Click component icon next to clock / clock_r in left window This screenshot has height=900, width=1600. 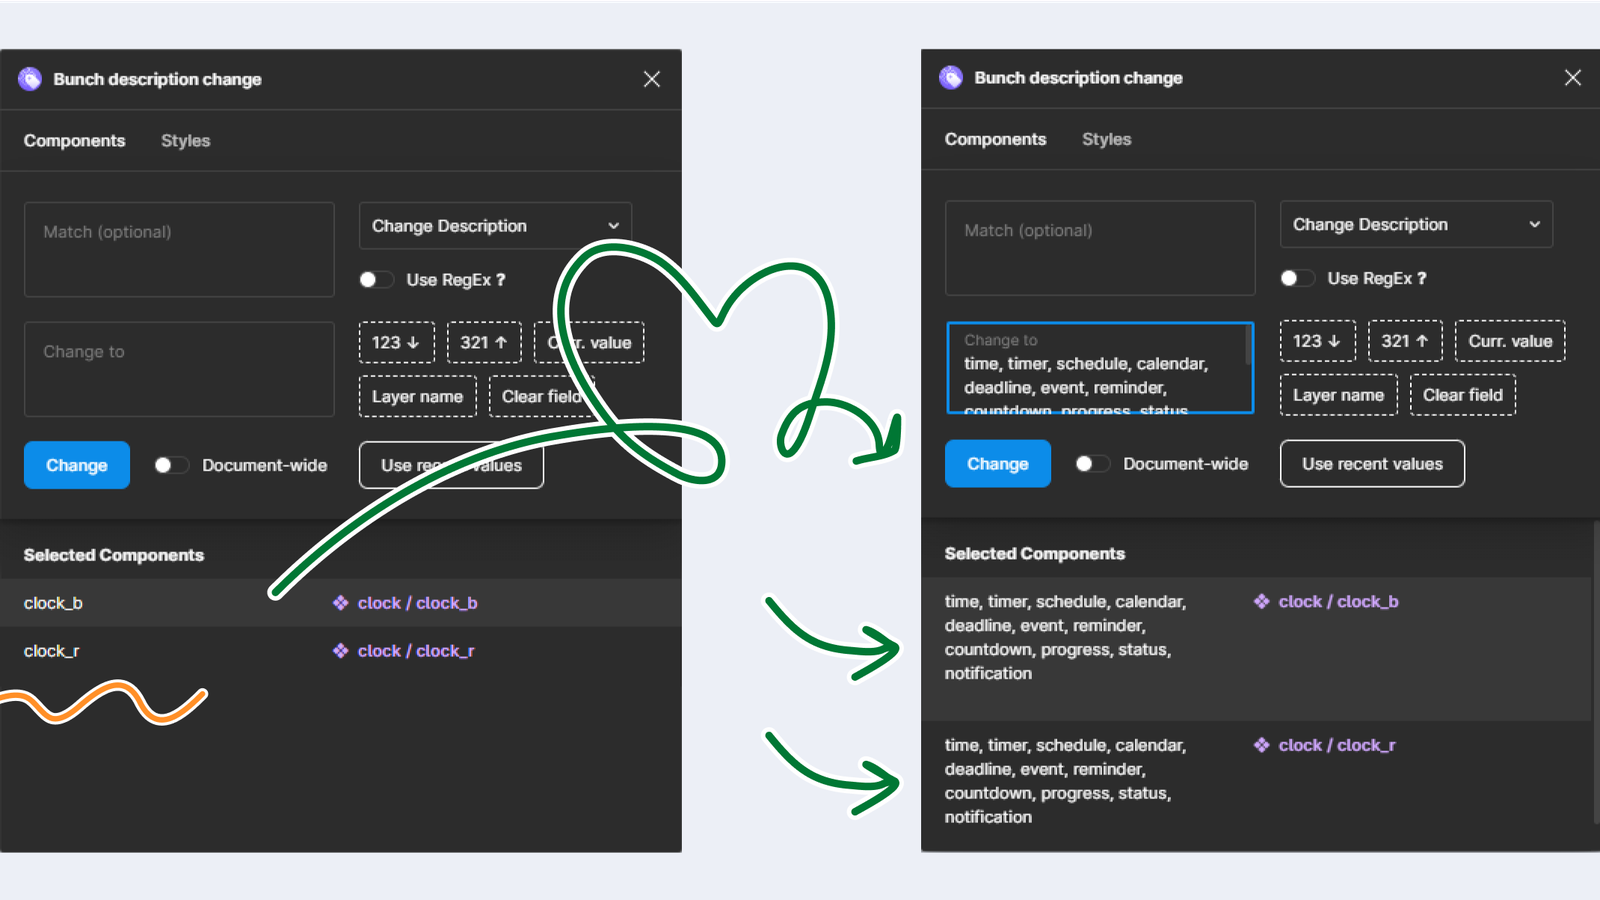tap(341, 651)
